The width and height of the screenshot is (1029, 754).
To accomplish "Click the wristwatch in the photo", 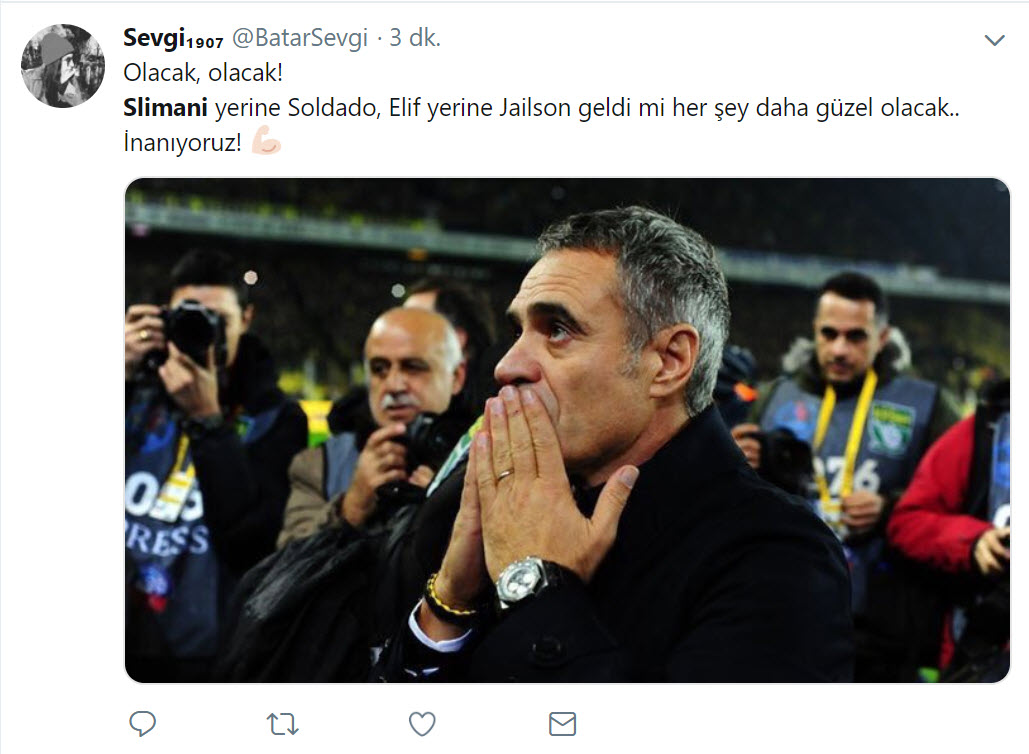I will pyautogui.click(x=520, y=580).
